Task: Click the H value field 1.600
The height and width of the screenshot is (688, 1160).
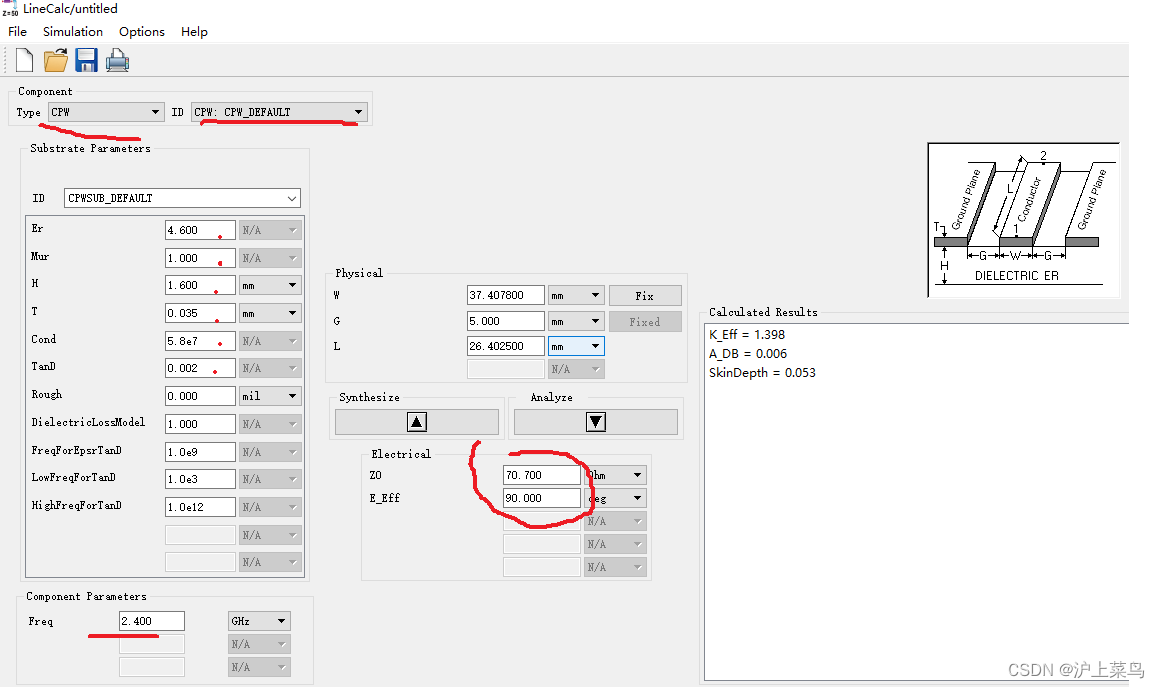Action: coord(200,285)
